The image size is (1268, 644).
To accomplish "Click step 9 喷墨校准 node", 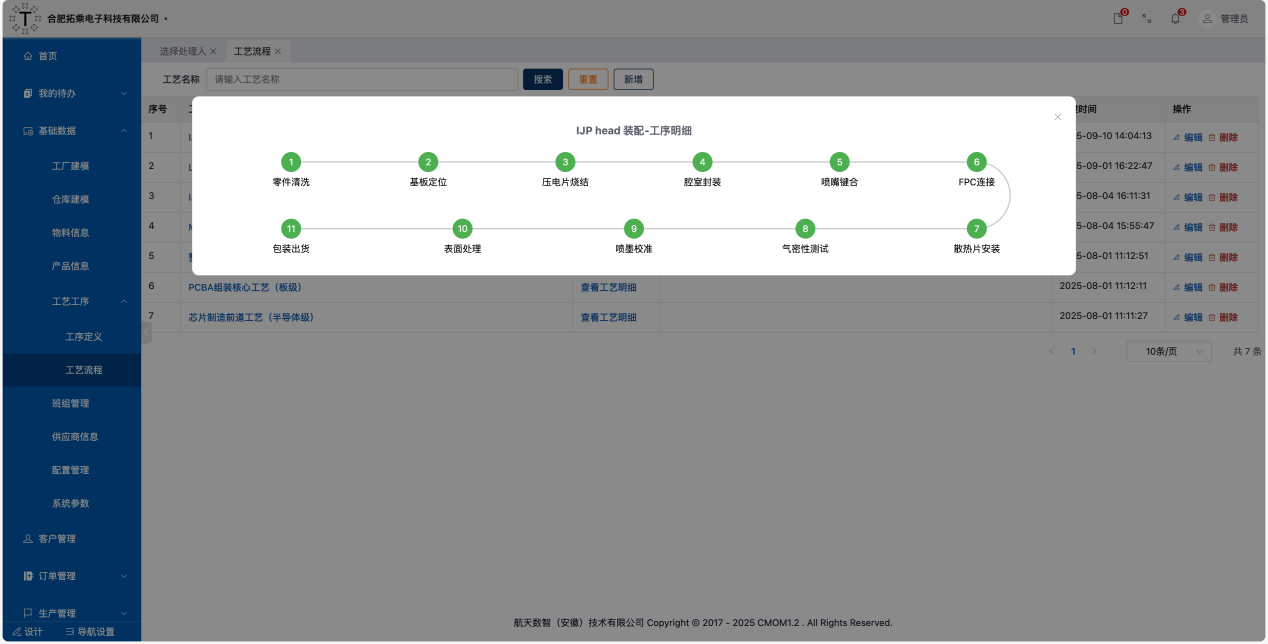I will pos(633,228).
